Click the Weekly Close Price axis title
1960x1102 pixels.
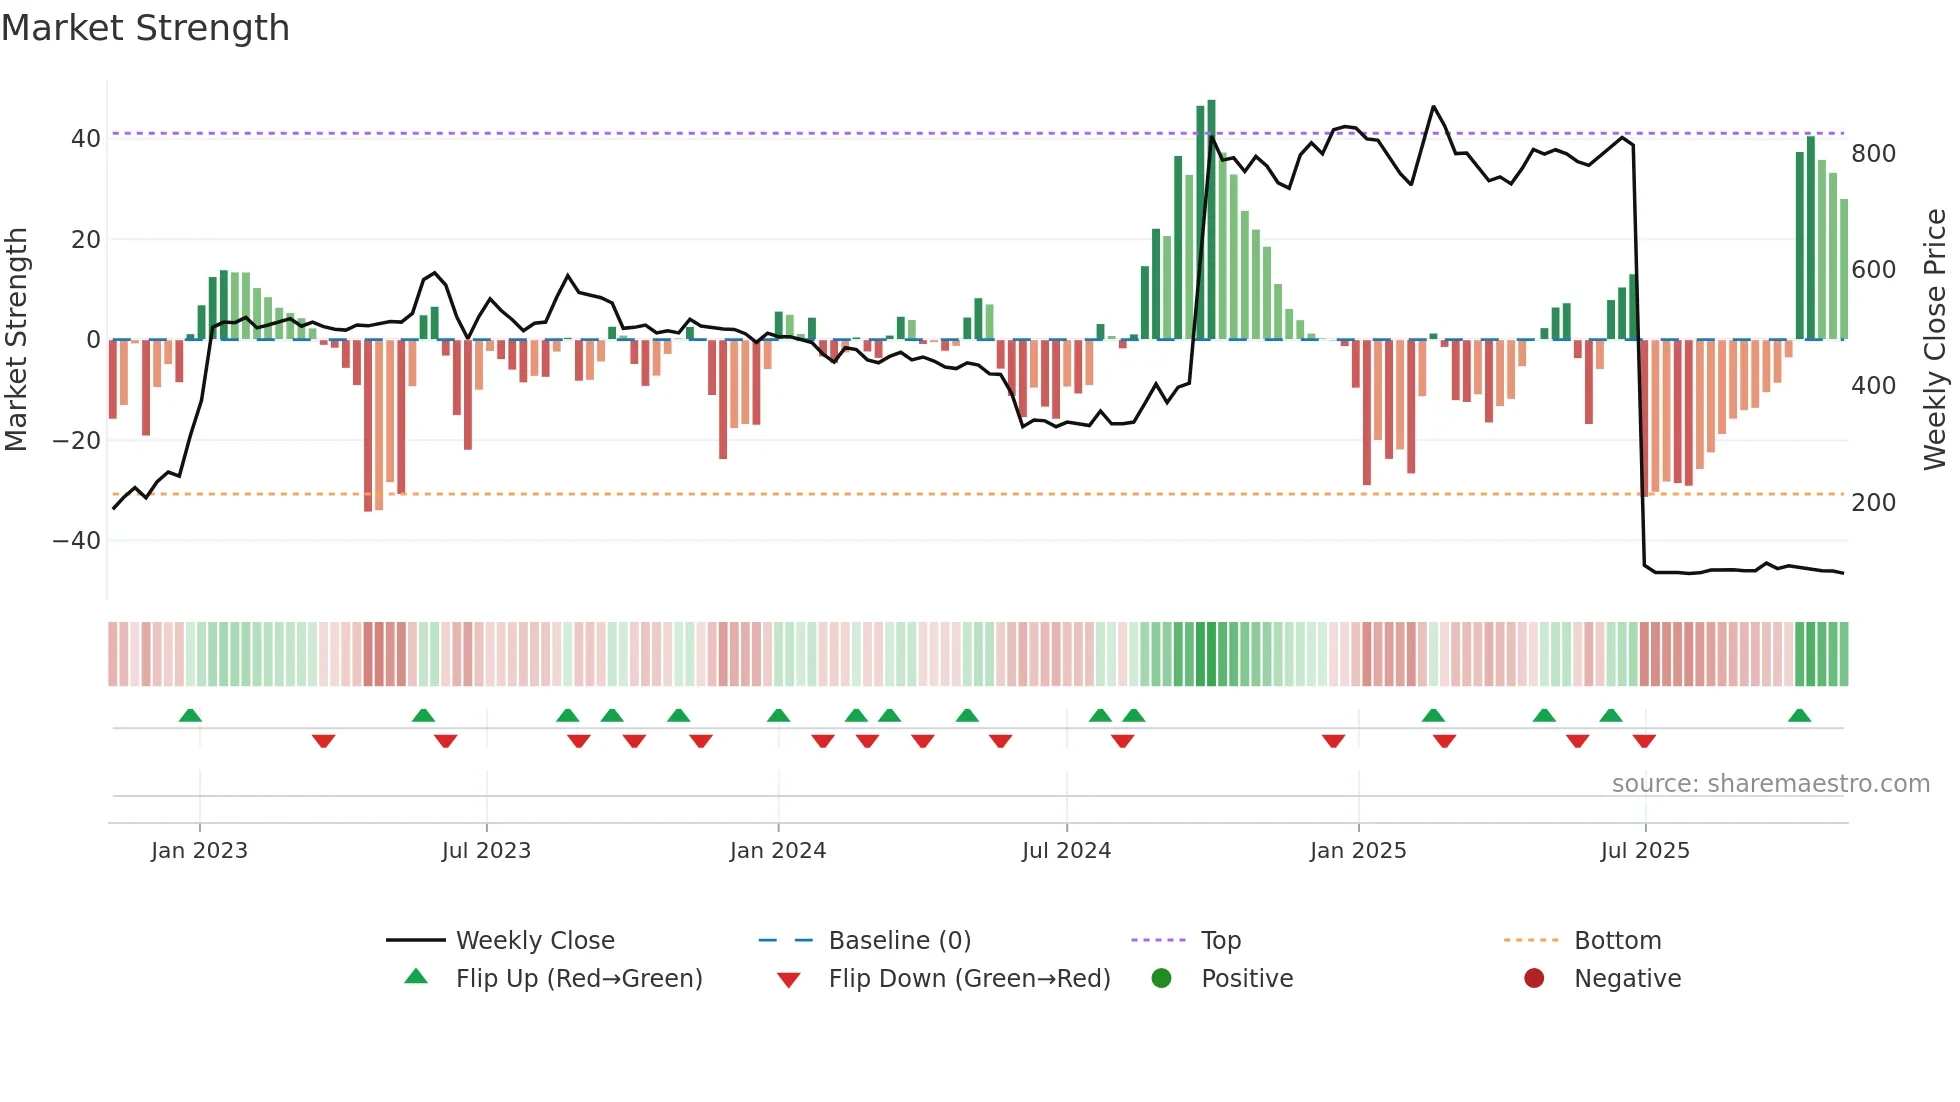(1935, 340)
